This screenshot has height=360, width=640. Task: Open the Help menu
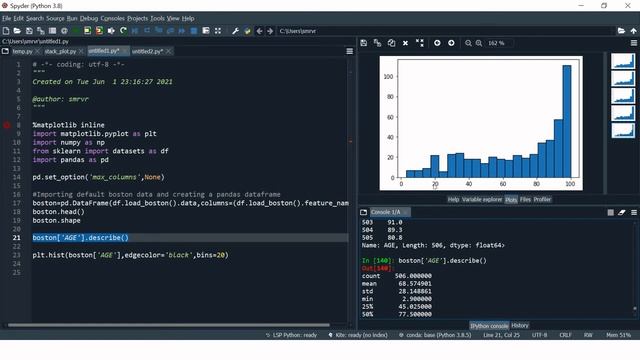pos(188,18)
